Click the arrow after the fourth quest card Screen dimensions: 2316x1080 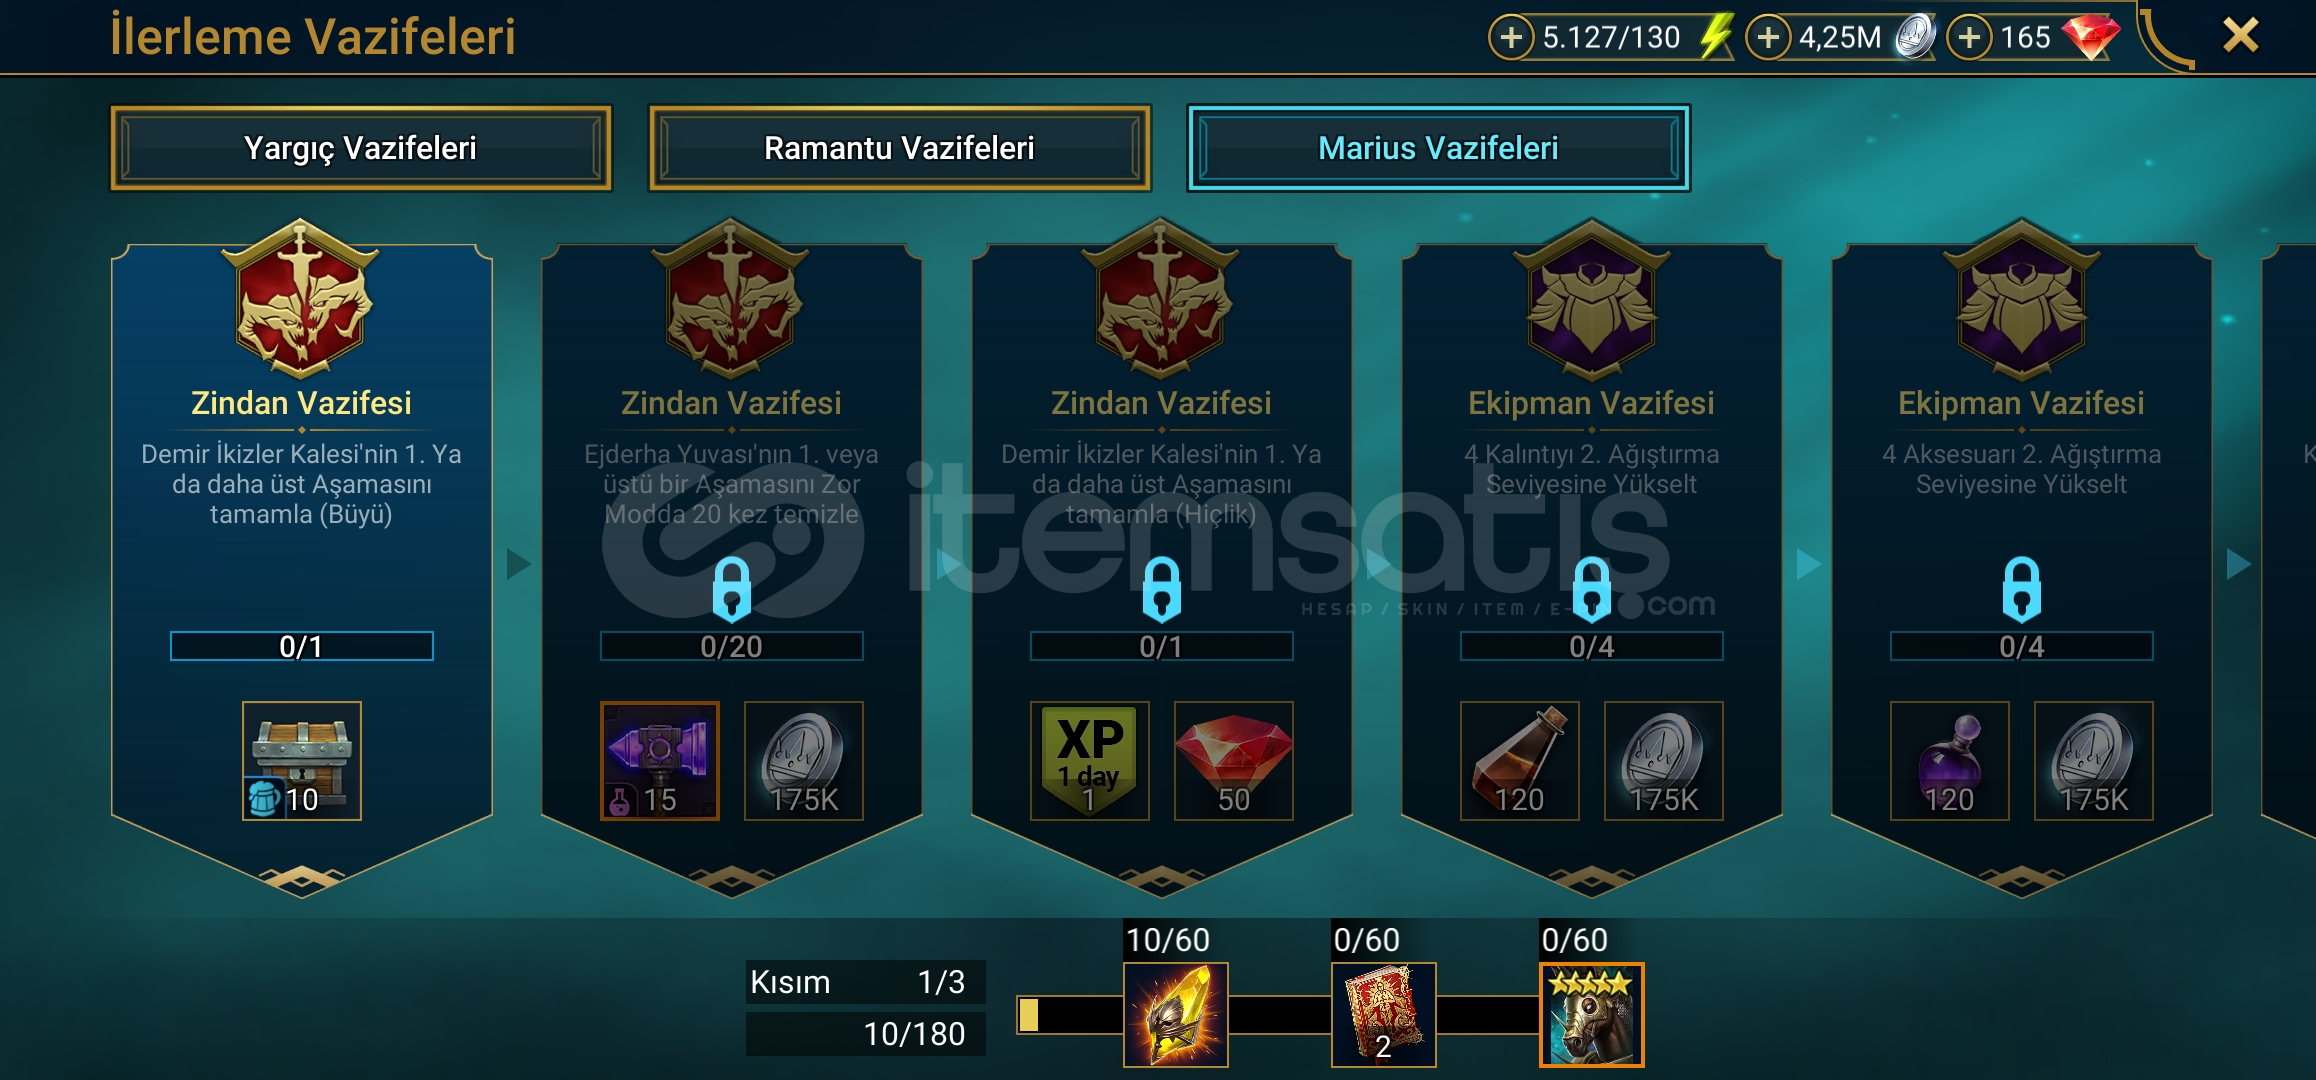[x=1808, y=564]
